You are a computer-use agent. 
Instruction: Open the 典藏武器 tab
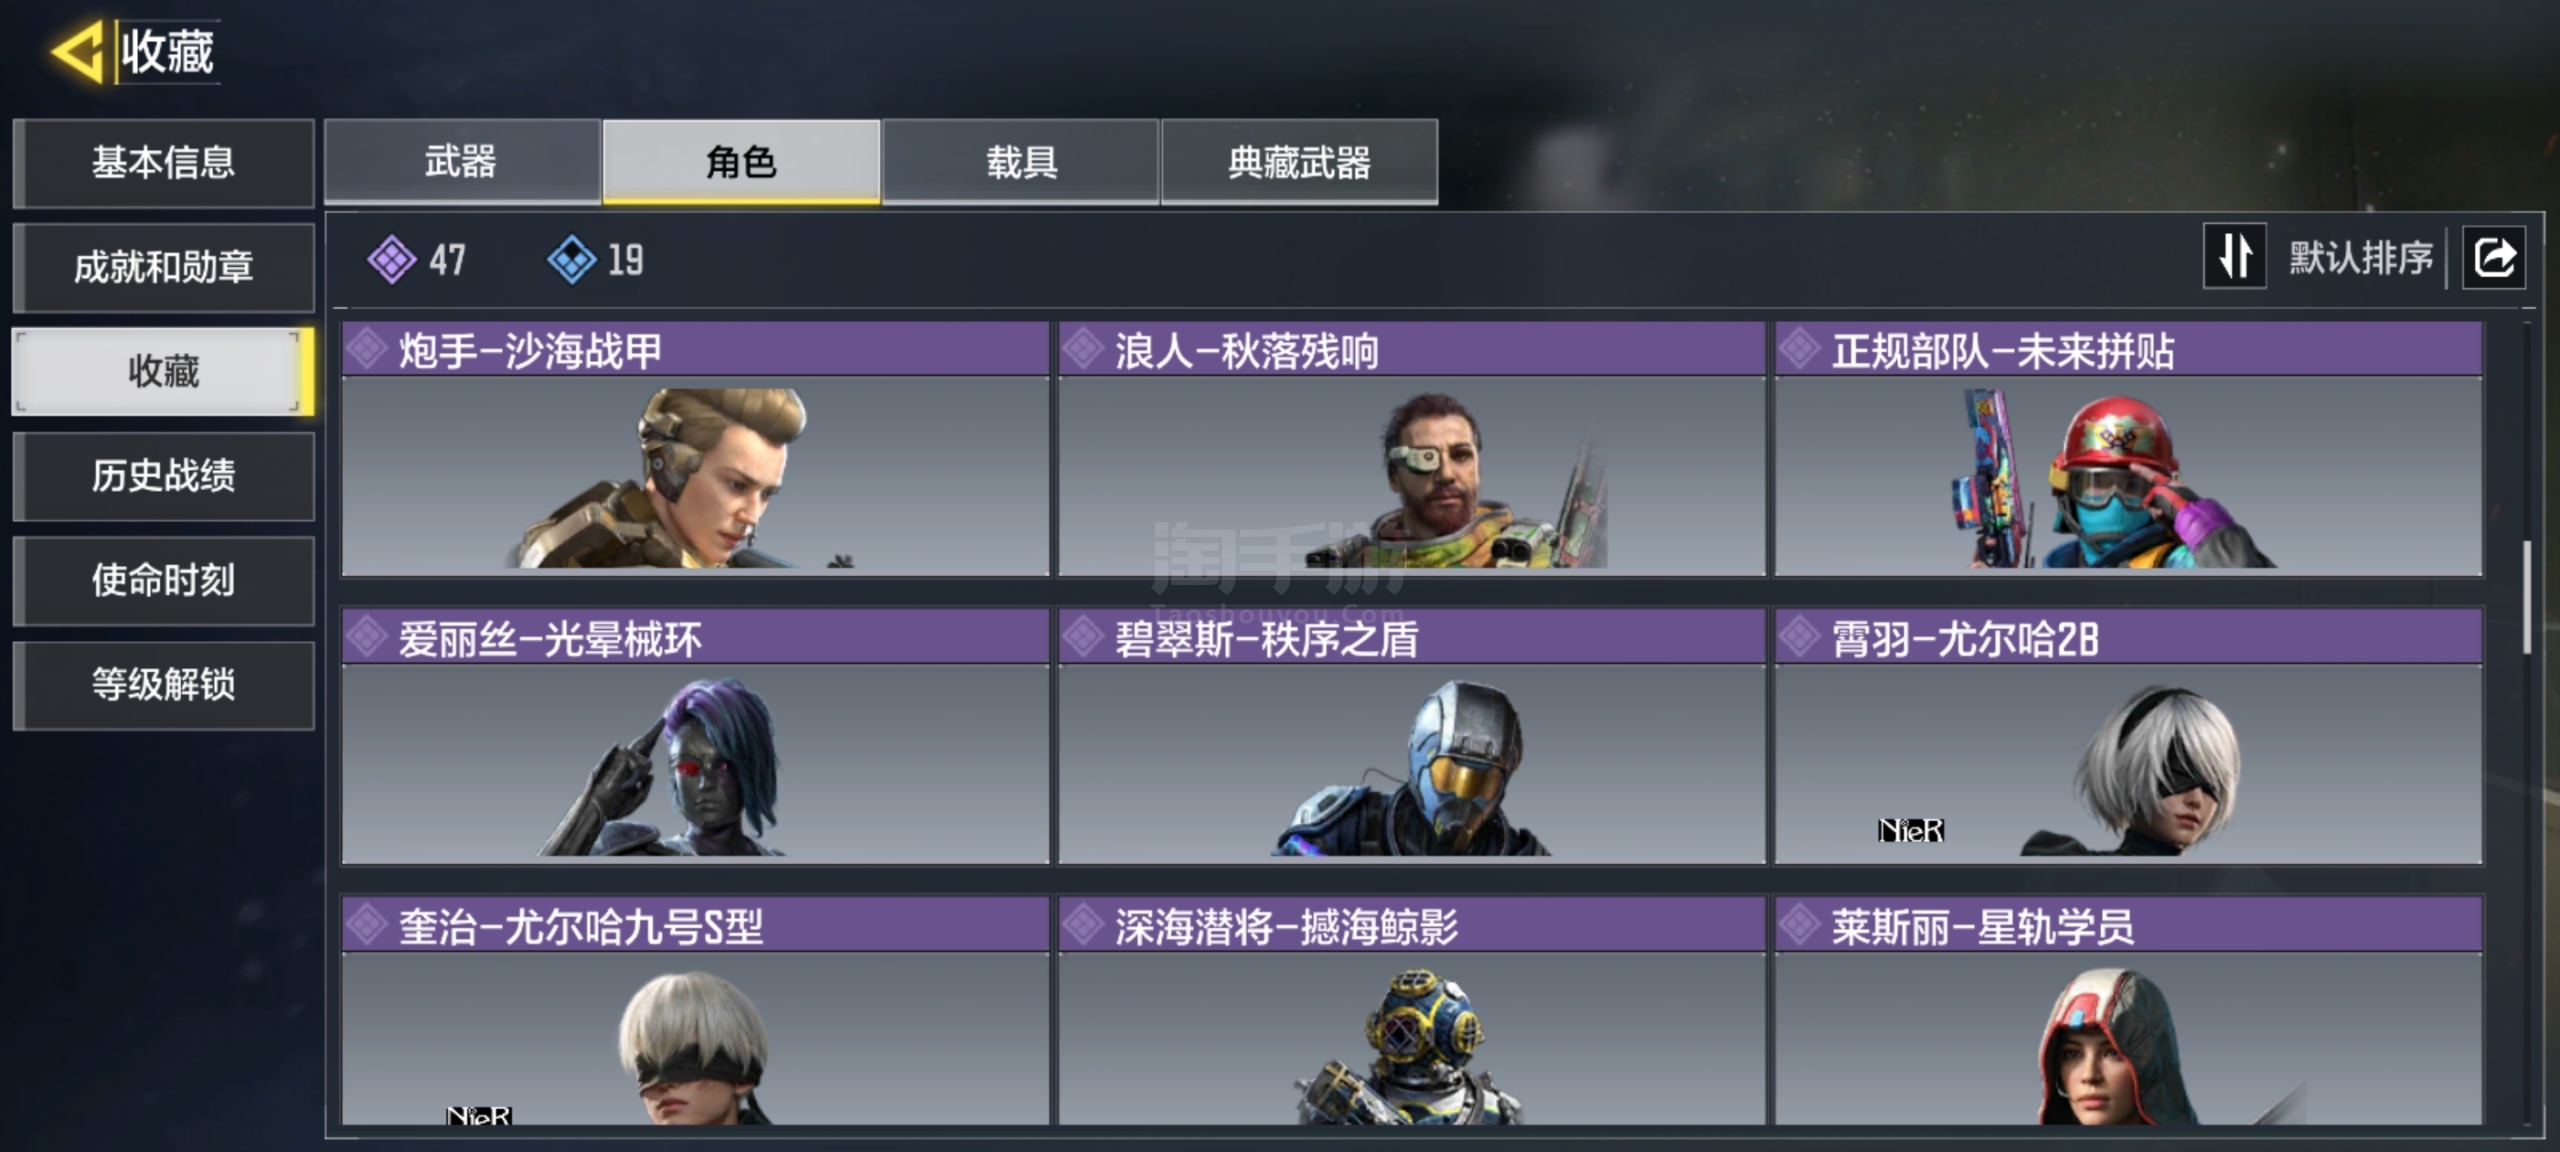pyautogui.click(x=1300, y=162)
